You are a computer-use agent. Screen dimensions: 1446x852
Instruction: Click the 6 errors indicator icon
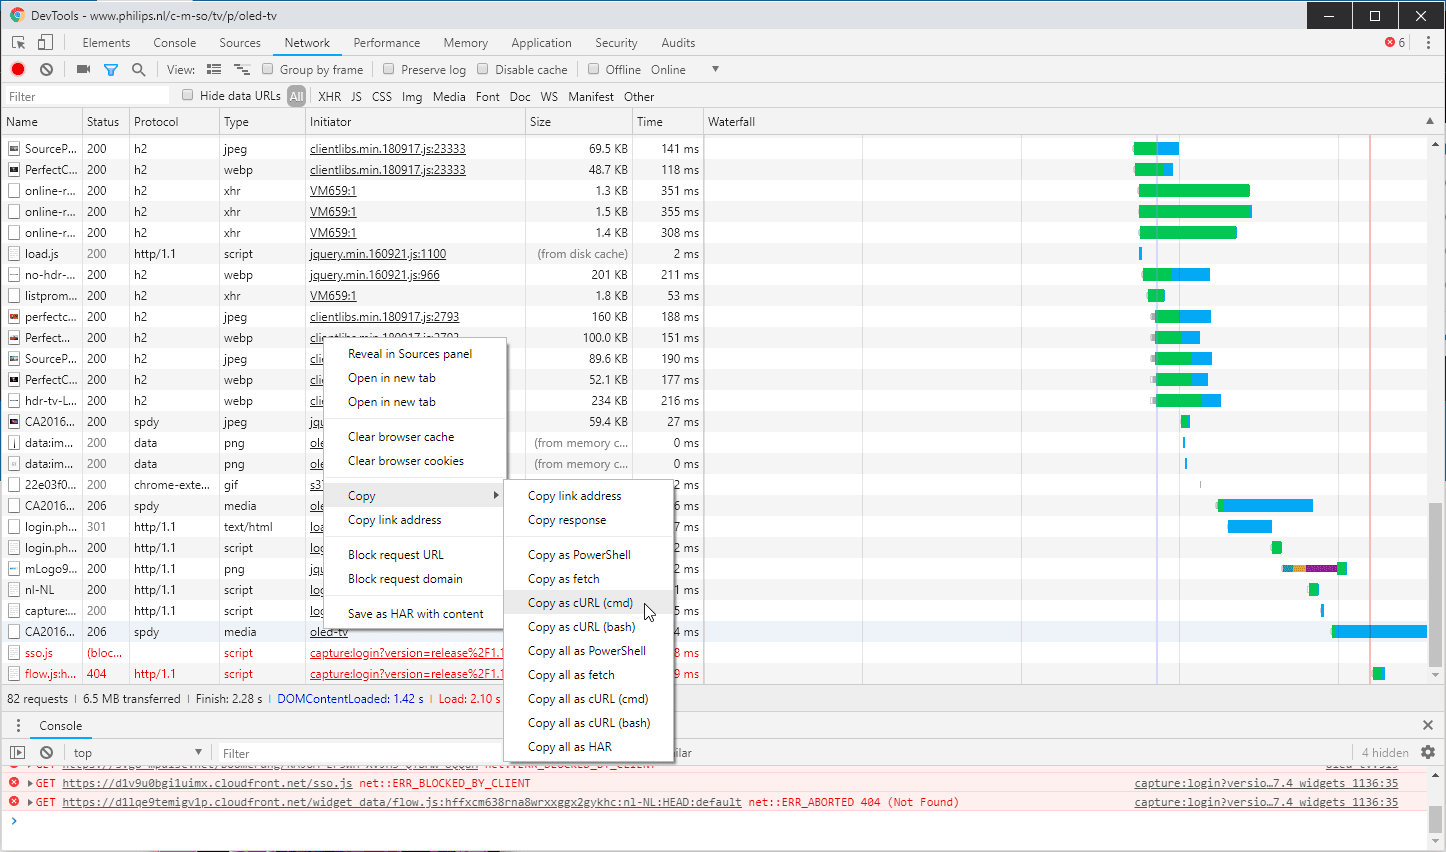(1396, 42)
